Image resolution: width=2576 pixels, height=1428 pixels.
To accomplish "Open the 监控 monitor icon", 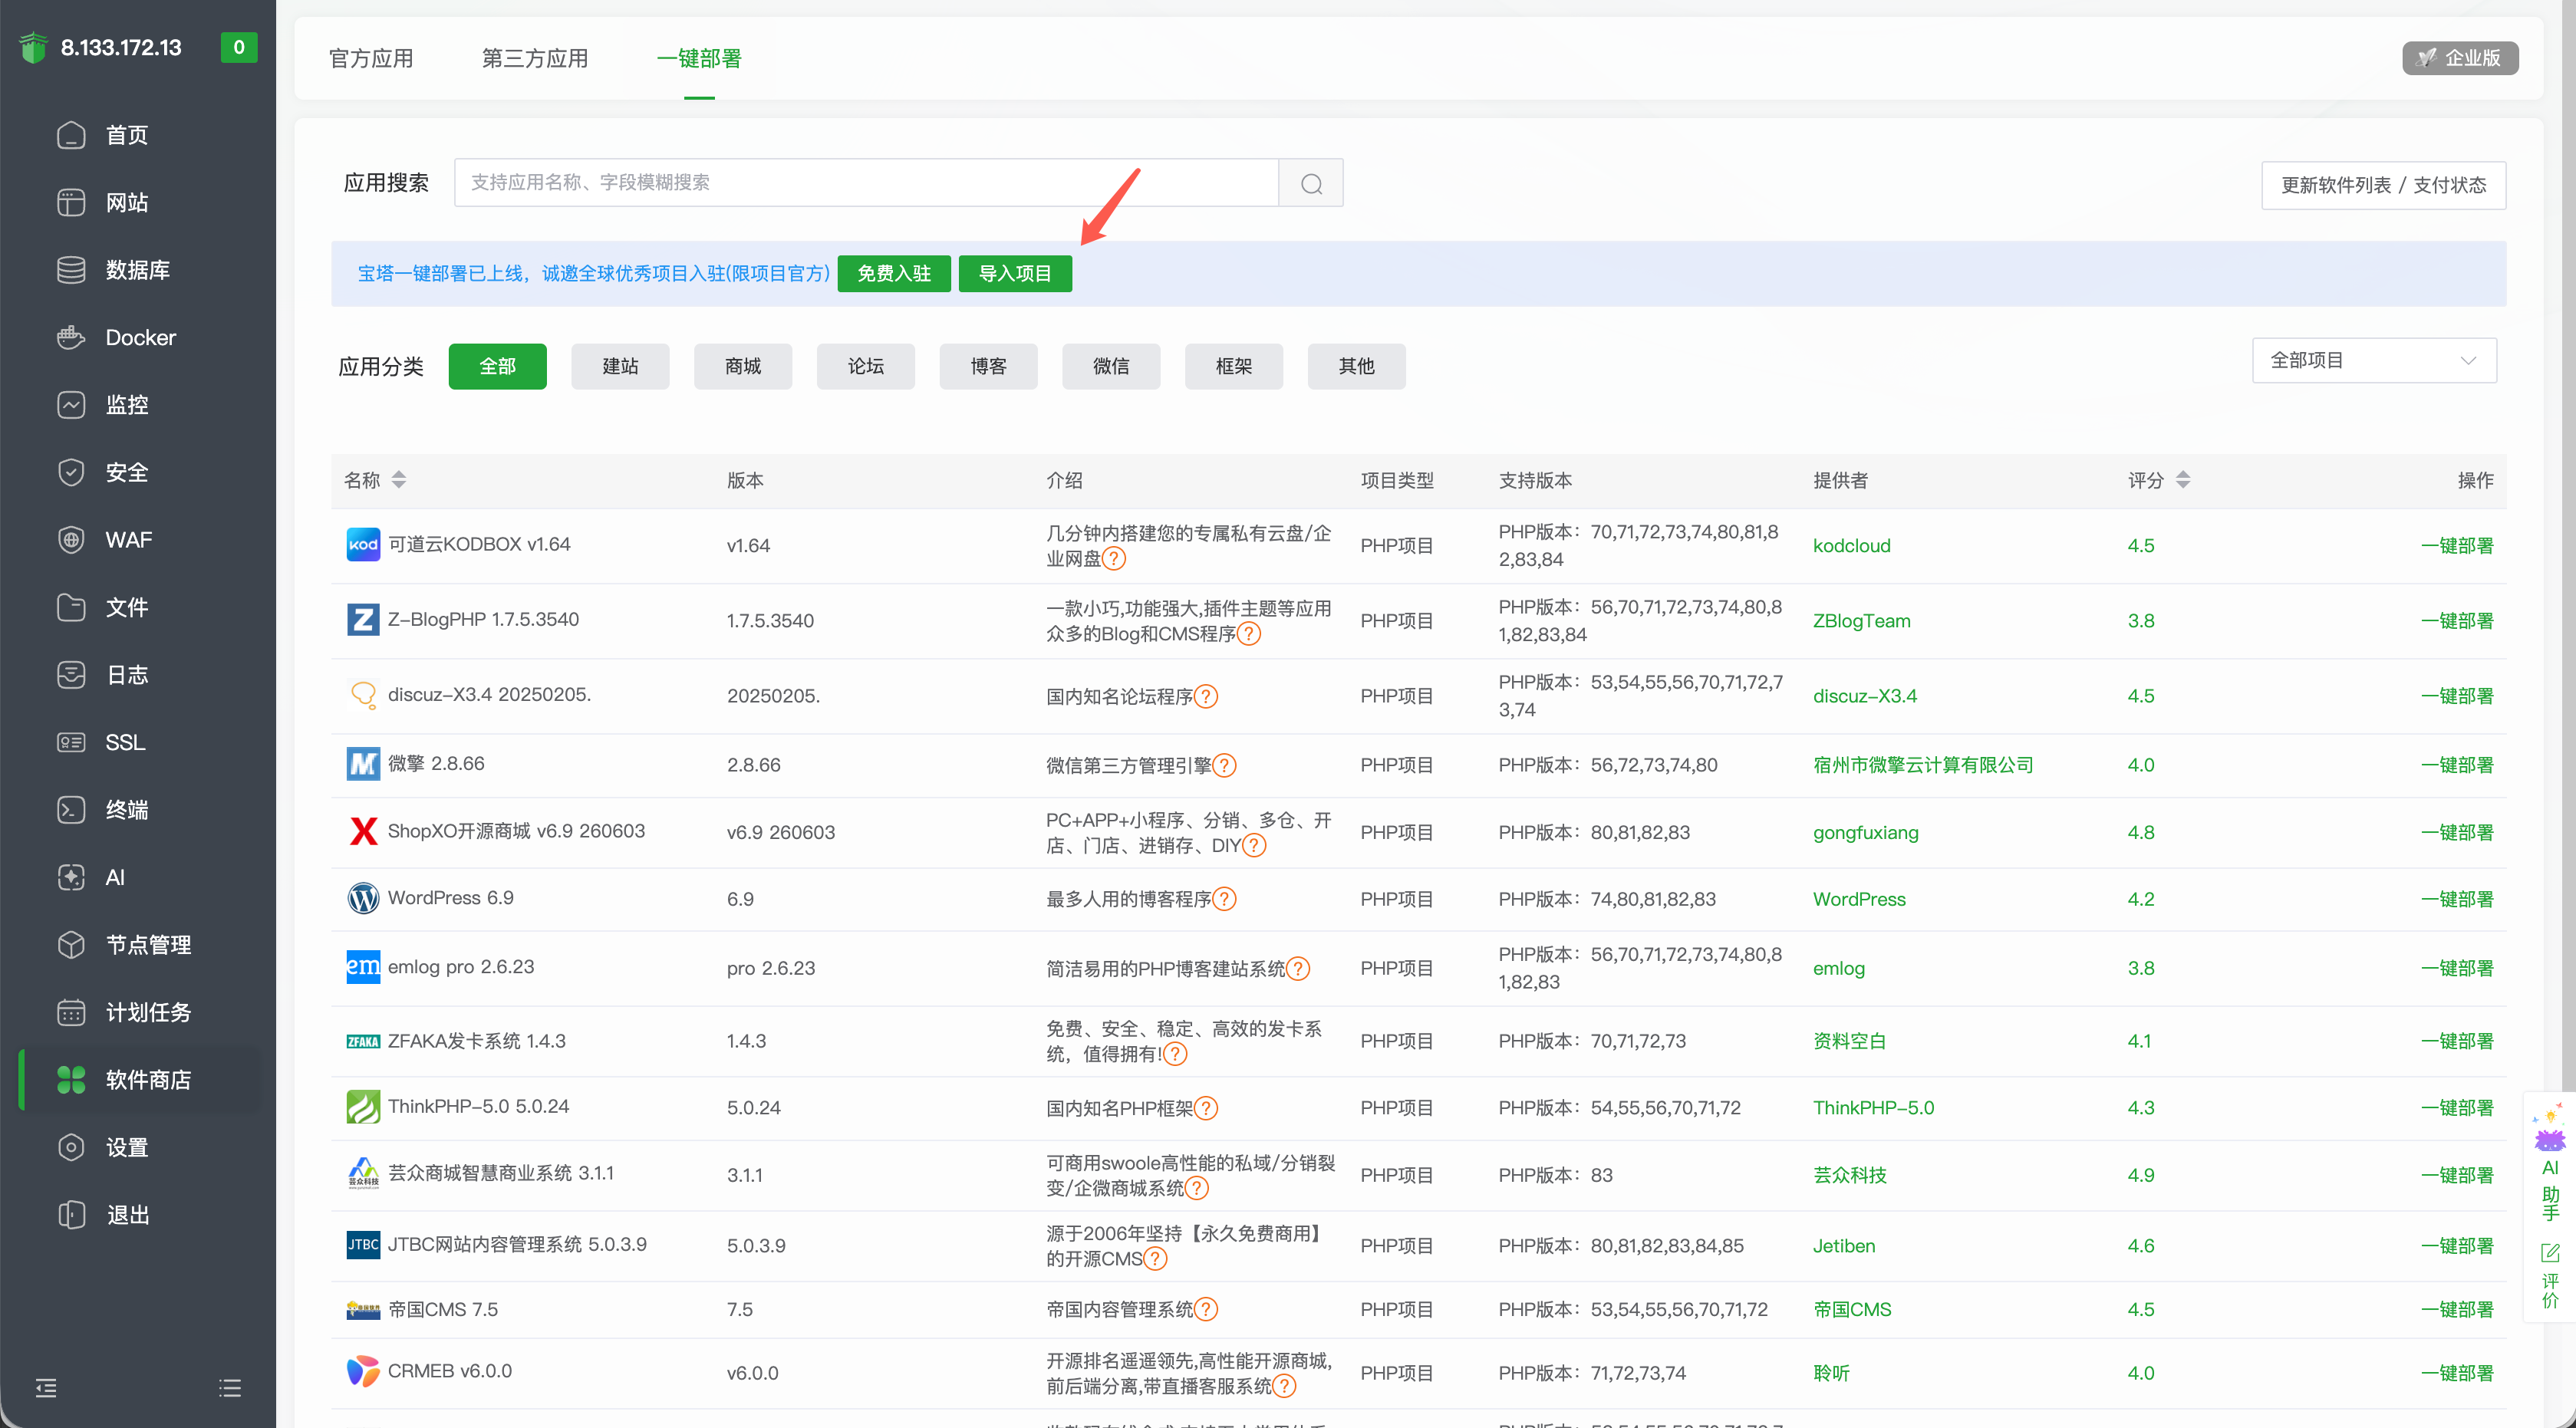I will (x=71, y=405).
